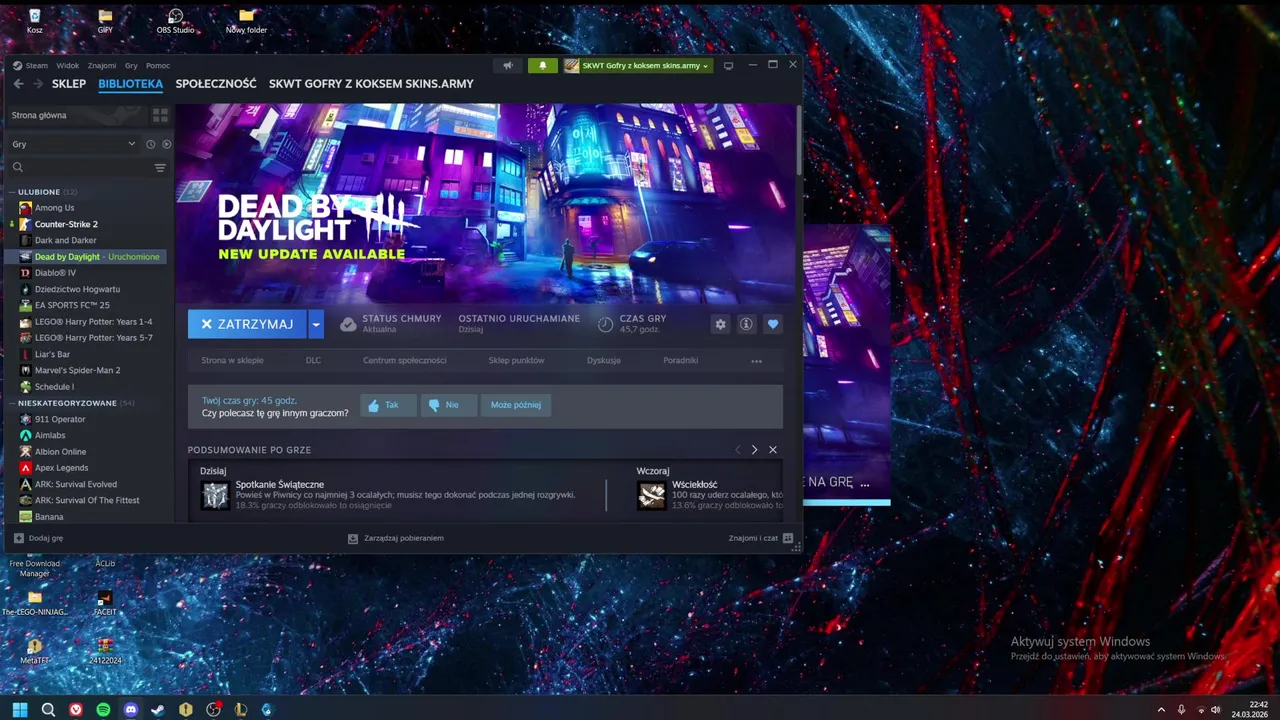Toggle show ready-to-play games filter icon
Screen dimensions: 1280x720
166,144
